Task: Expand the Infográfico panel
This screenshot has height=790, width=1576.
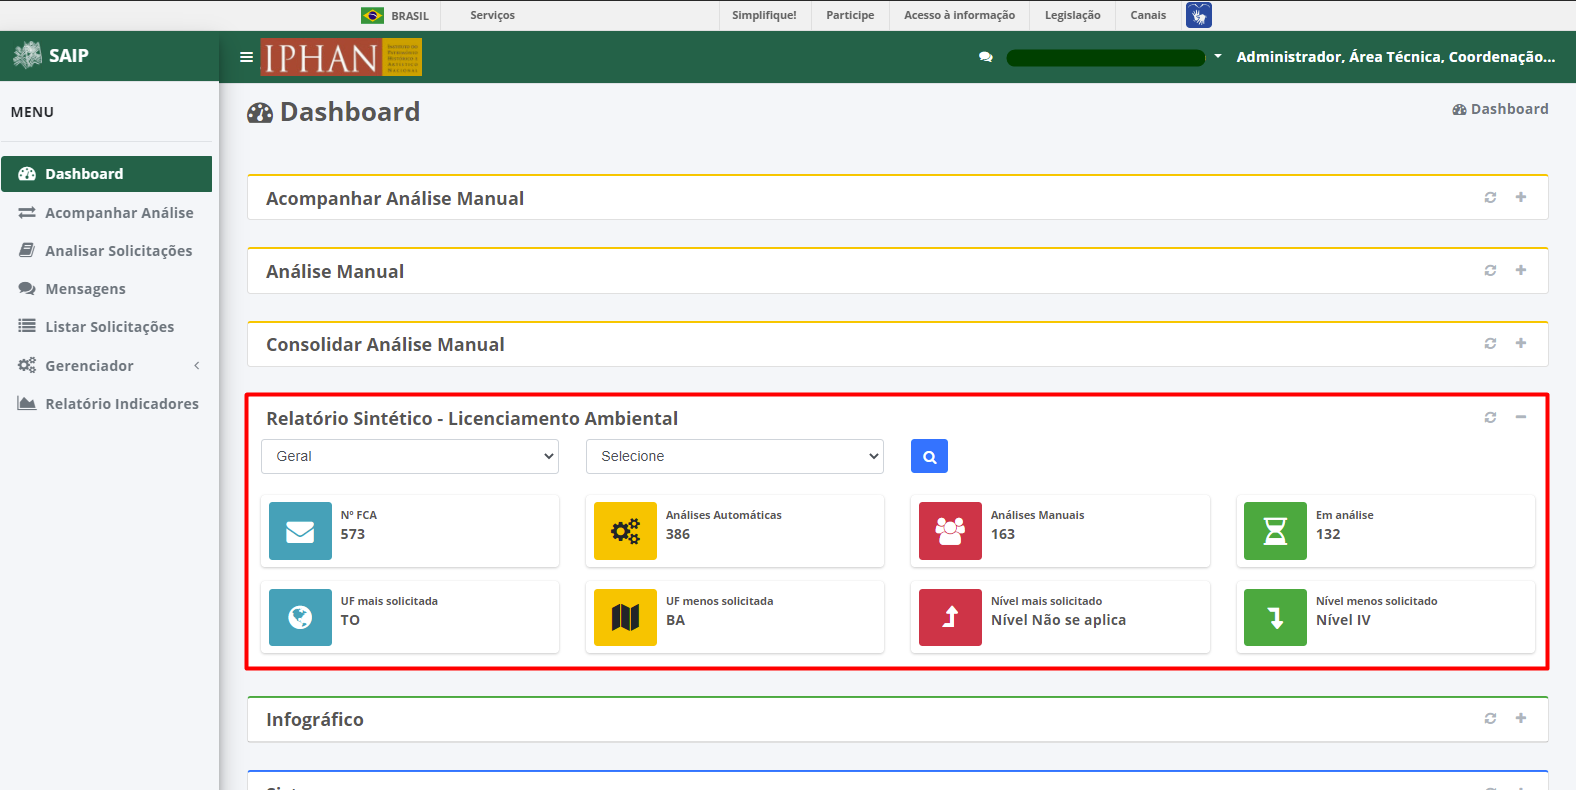Action: (1521, 718)
